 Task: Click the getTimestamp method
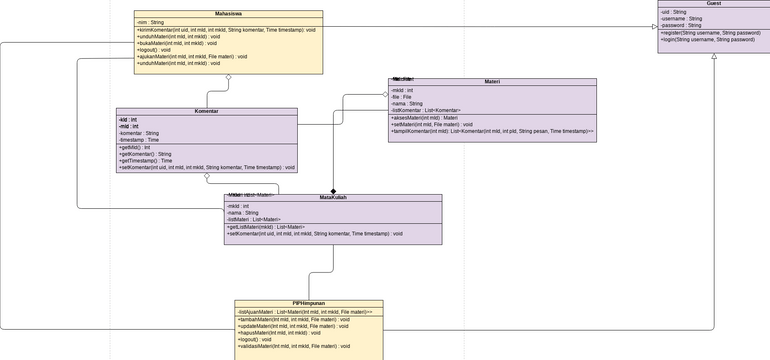coord(145,161)
